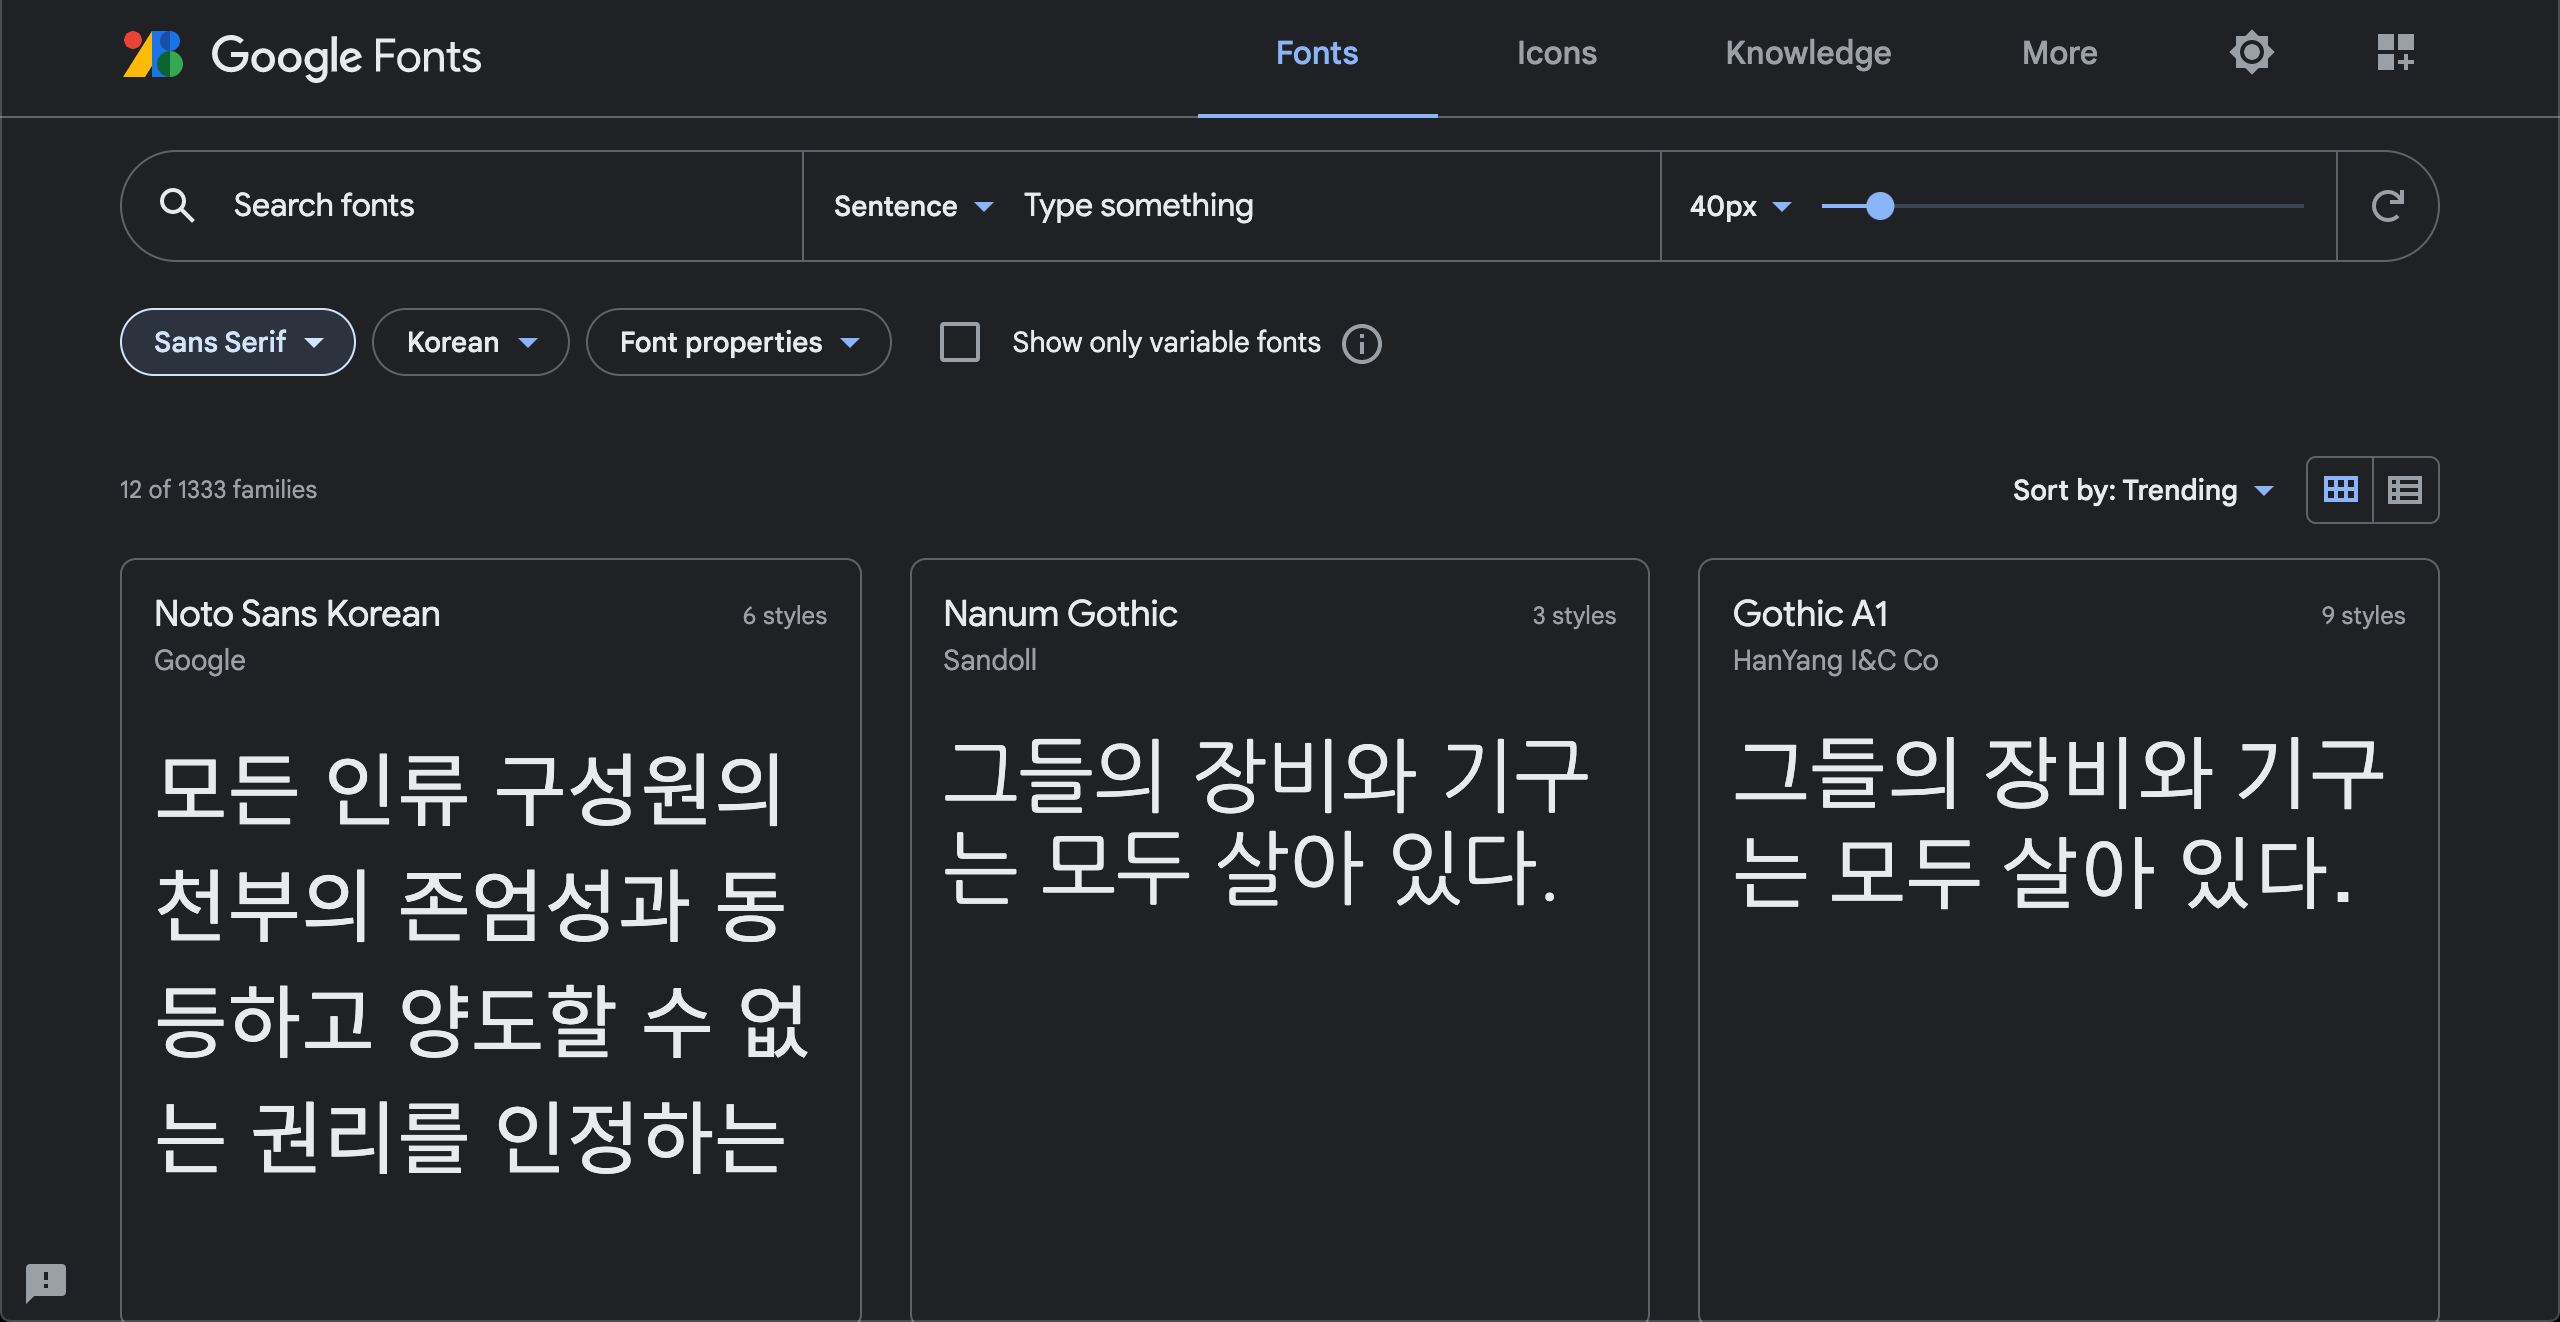Reset filters with the refresh icon
Viewport: 2560px width, 1322px height.
coord(2387,206)
